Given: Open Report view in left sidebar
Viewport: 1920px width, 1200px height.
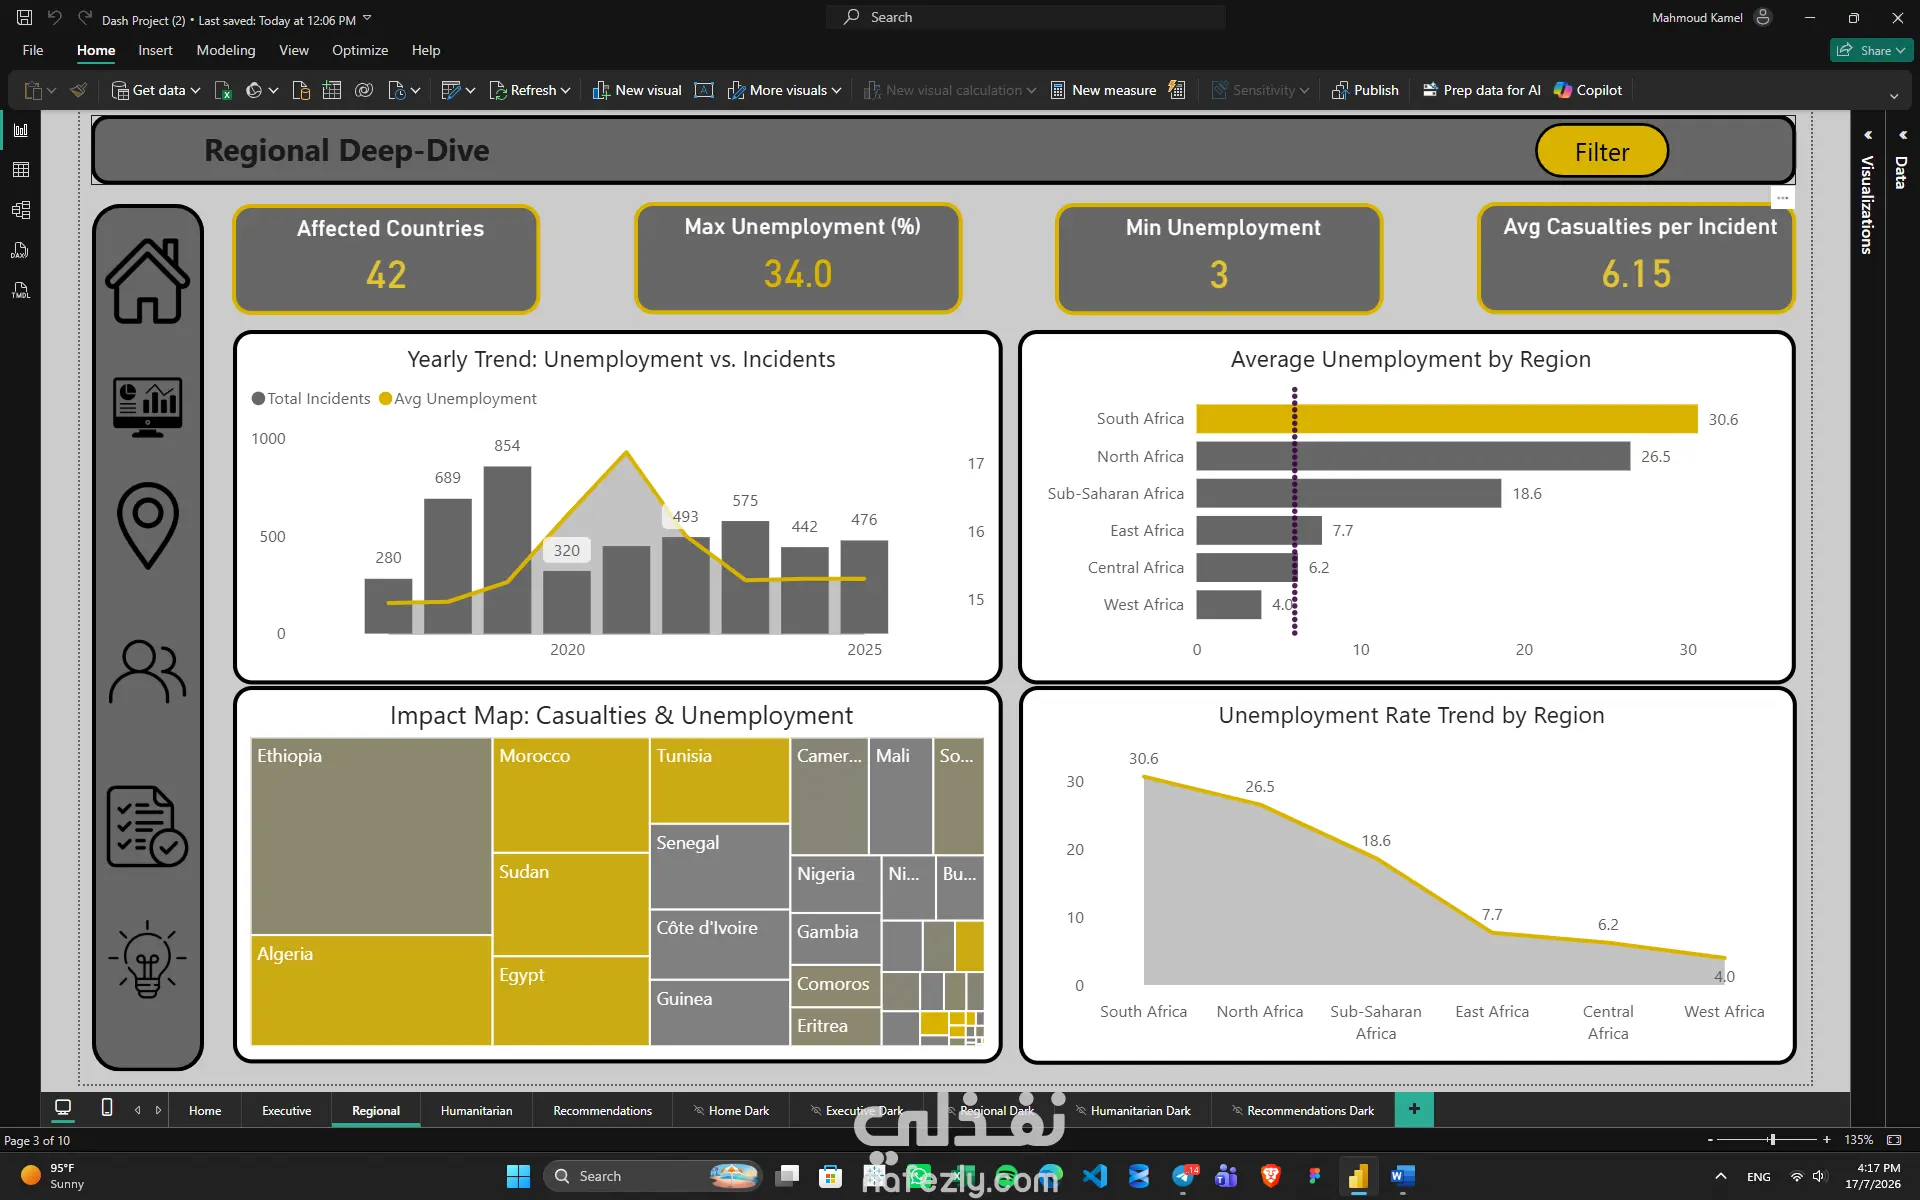Looking at the screenshot, I should [x=20, y=130].
